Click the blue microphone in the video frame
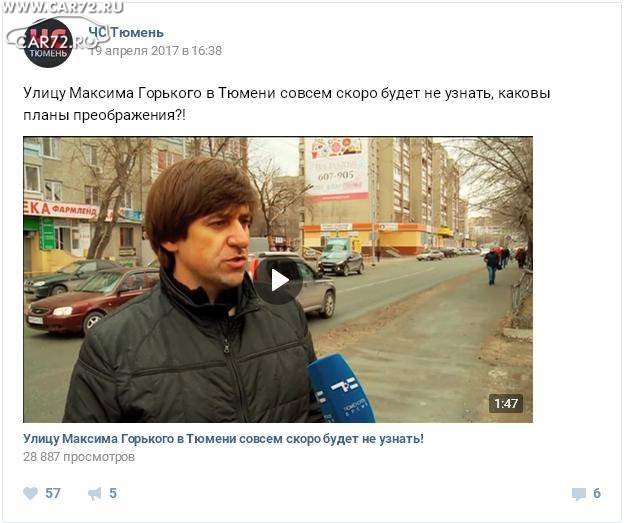This screenshot has height=523, width=640. (341, 389)
